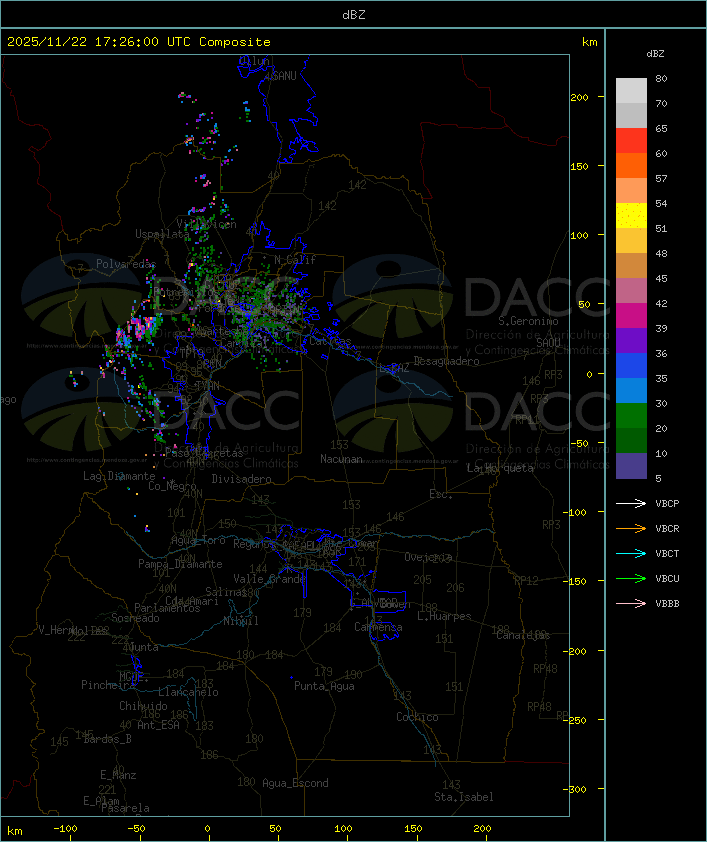
Task: Click the pink VBBB arrow icon
Action: tap(631, 604)
